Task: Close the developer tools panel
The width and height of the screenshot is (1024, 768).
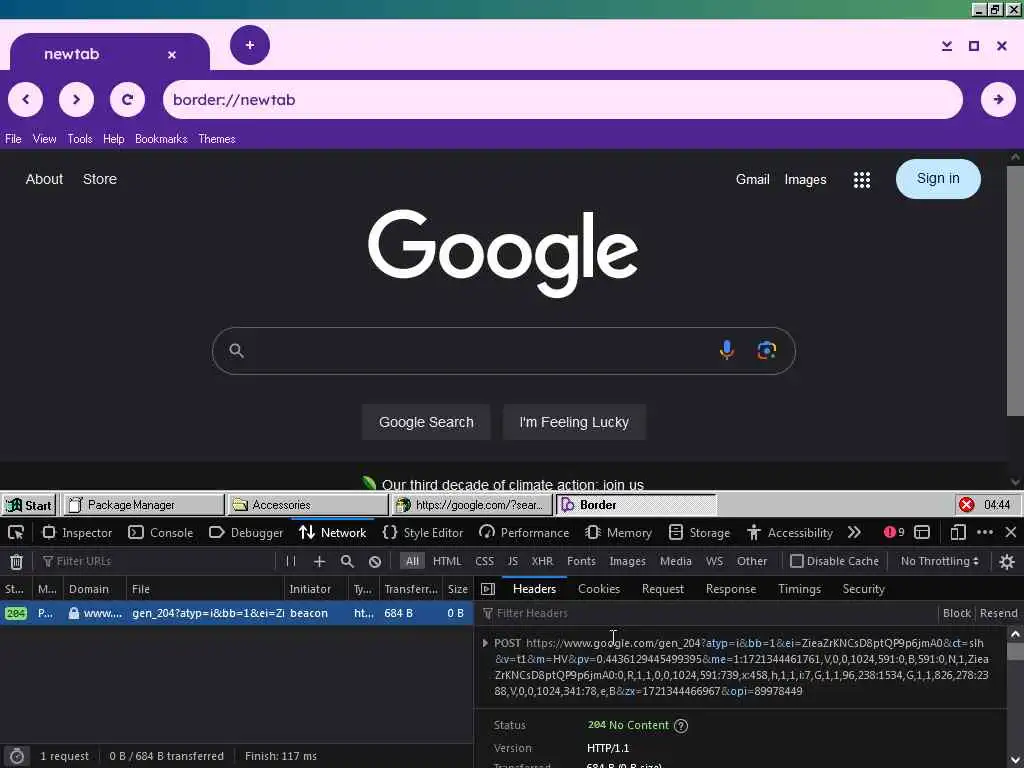Action: pyautogui.click(x=1011, y=532)
